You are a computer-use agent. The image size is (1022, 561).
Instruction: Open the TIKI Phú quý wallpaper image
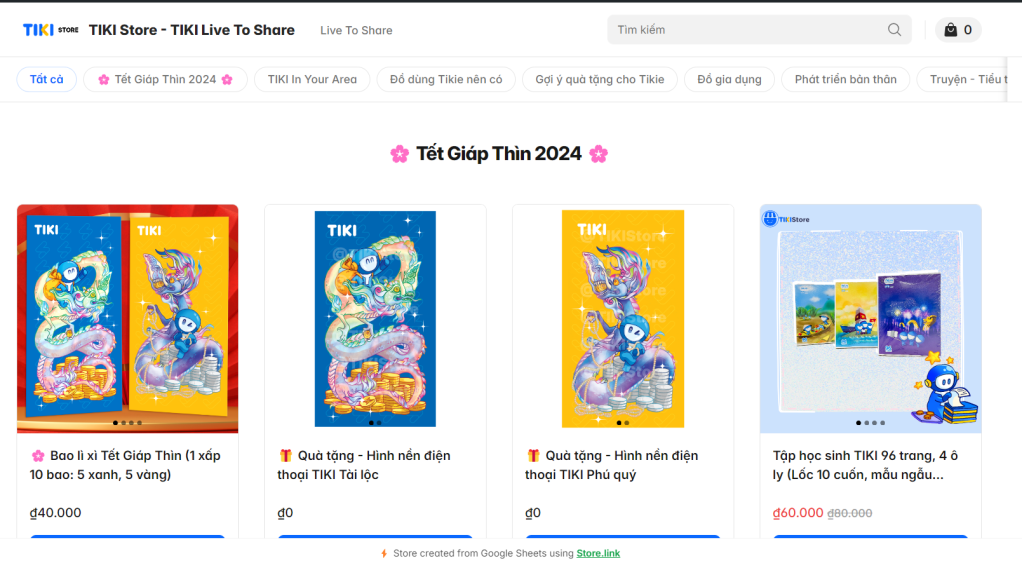tap(623, 318)
